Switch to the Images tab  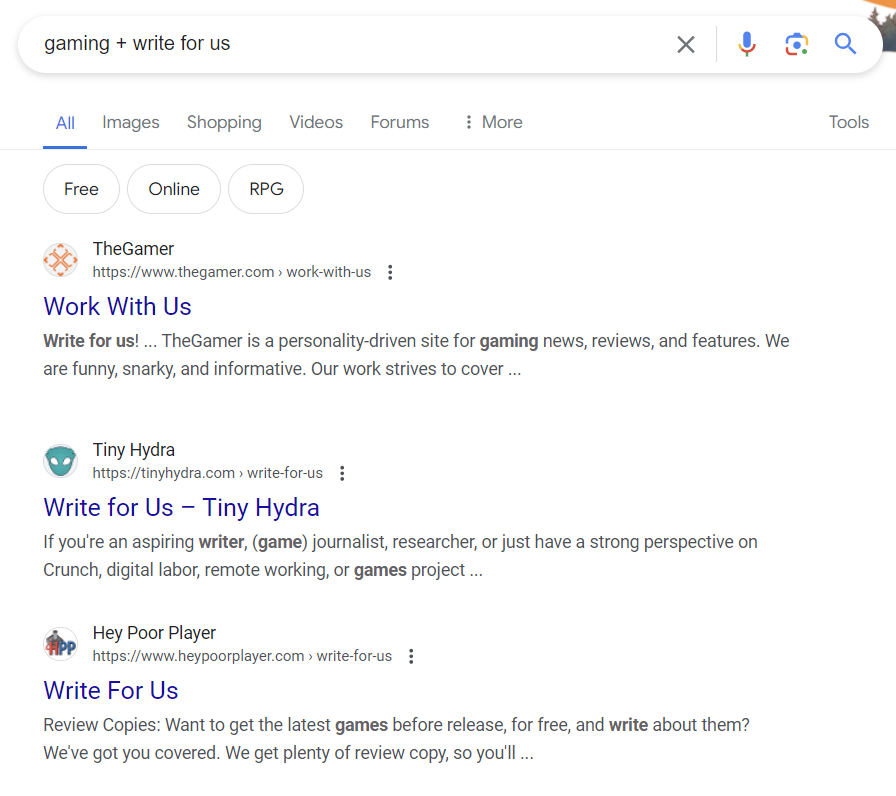pyautogui.click(x=130, y=121)
